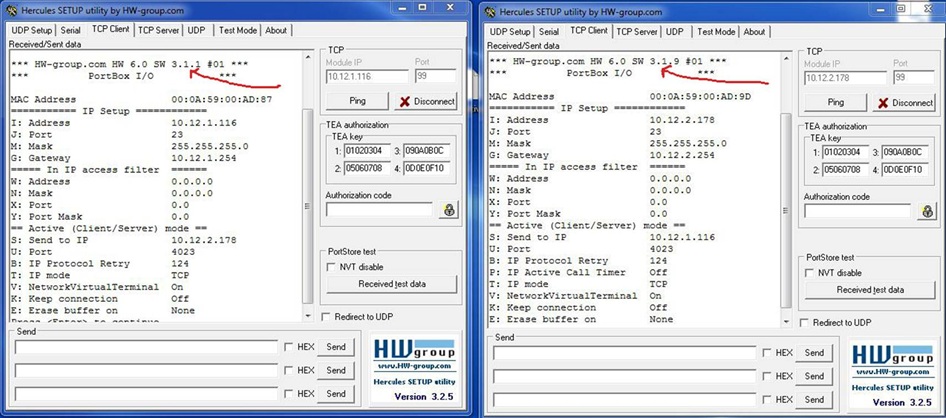The width and height of the screenshot is (946, 418).
Task: Click the padlock authorization icon in right window
Action: click(x=927, y=211)
